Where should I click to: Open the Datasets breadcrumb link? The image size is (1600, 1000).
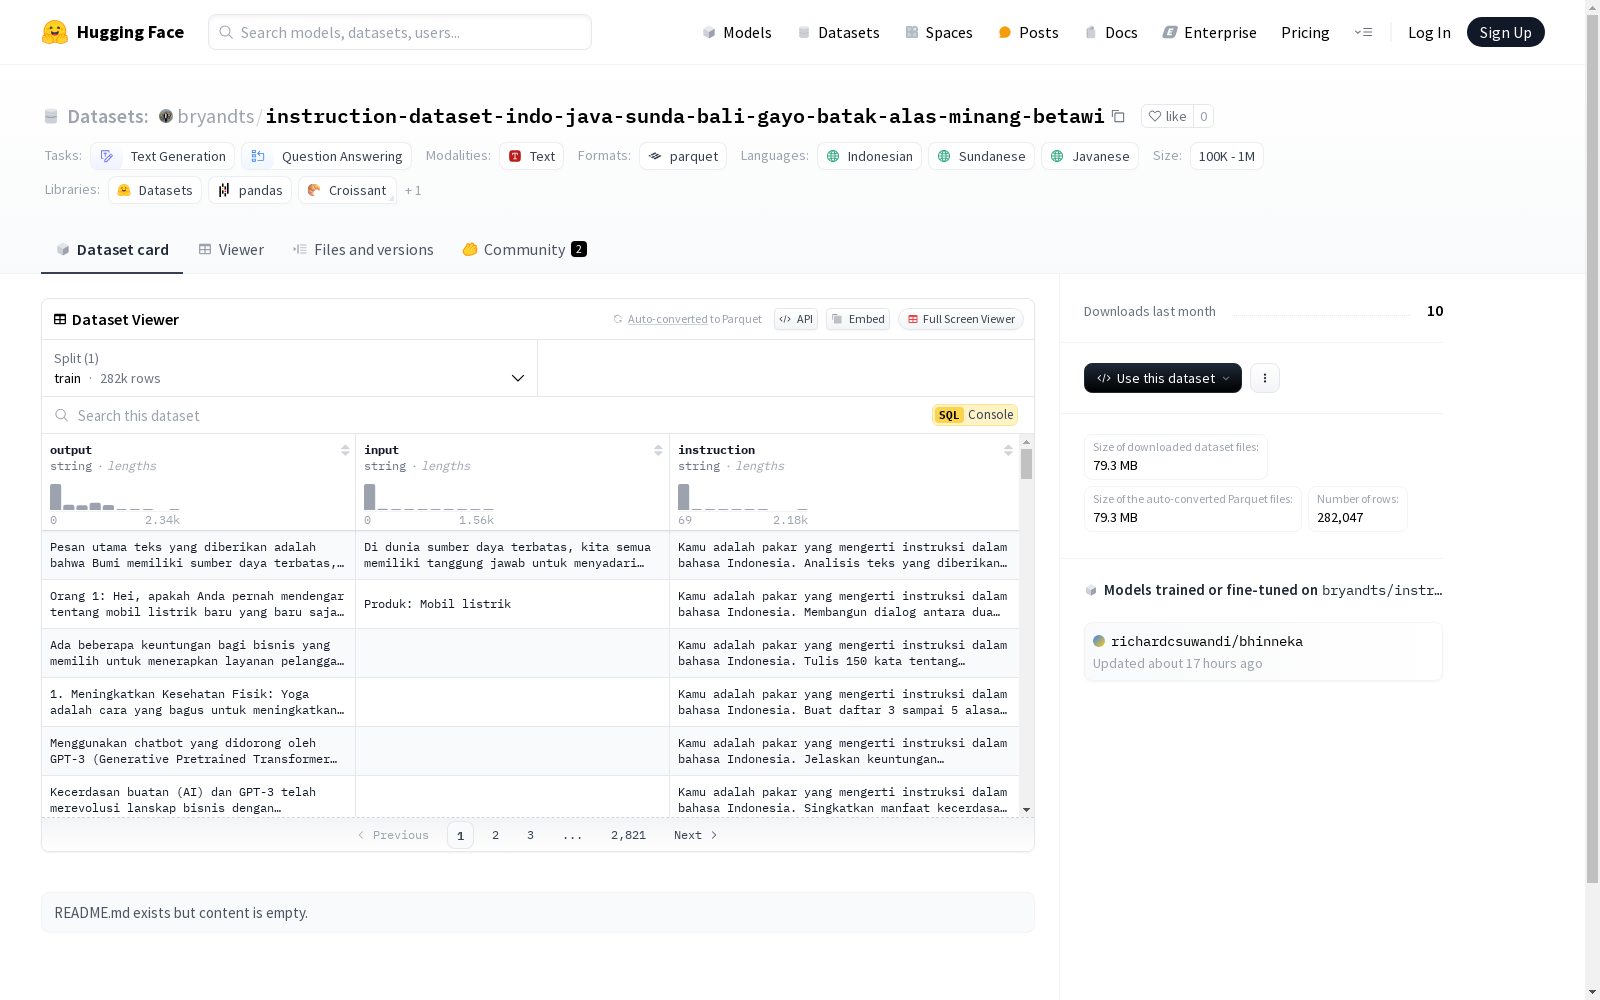[x=108, y=116]
